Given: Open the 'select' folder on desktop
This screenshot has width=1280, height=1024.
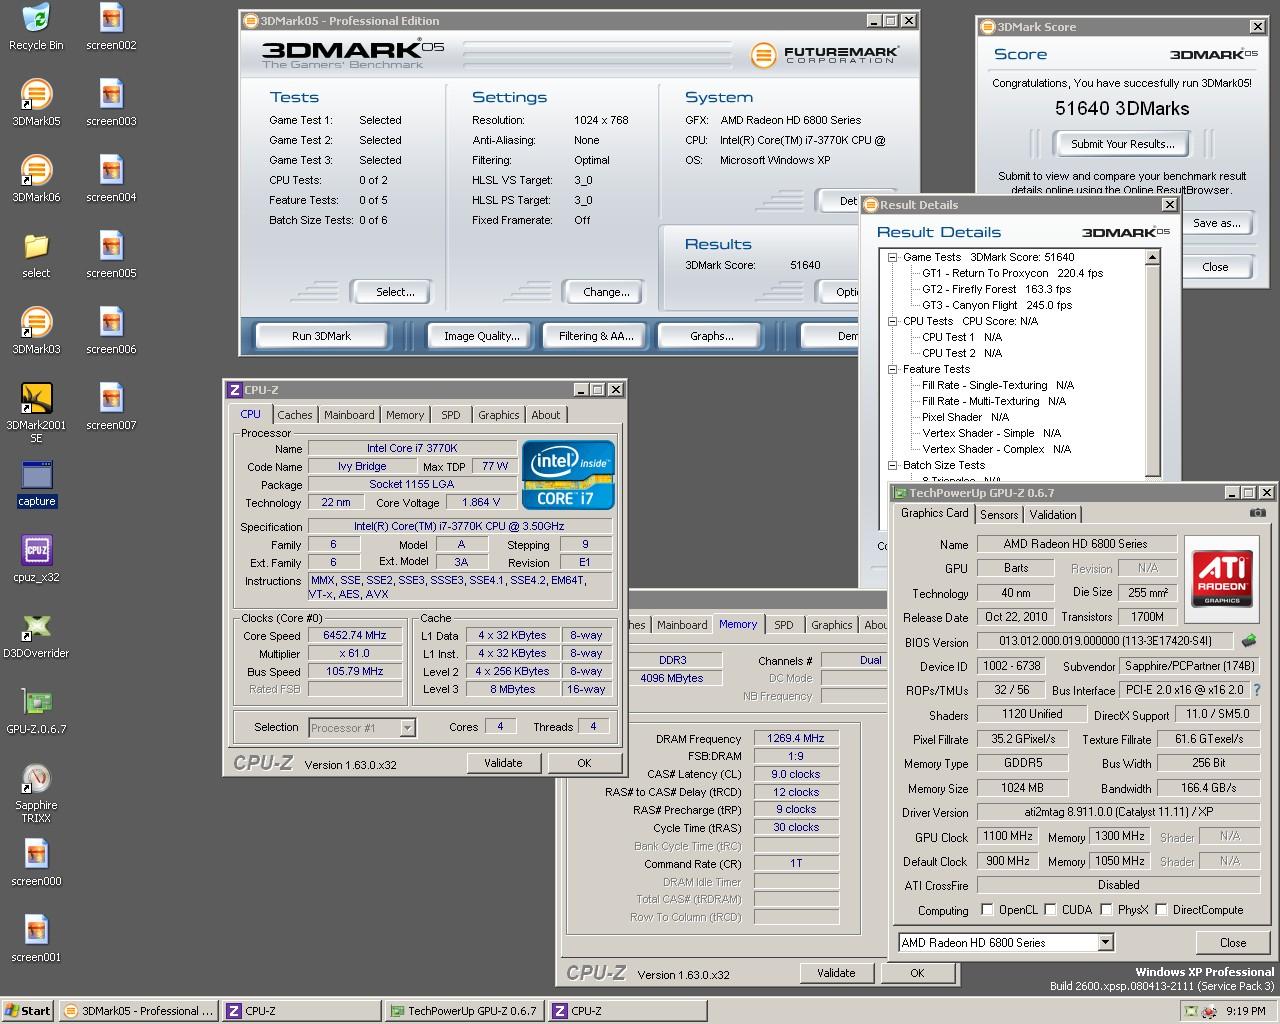Looking at the screenshot, I should (36, 255).
